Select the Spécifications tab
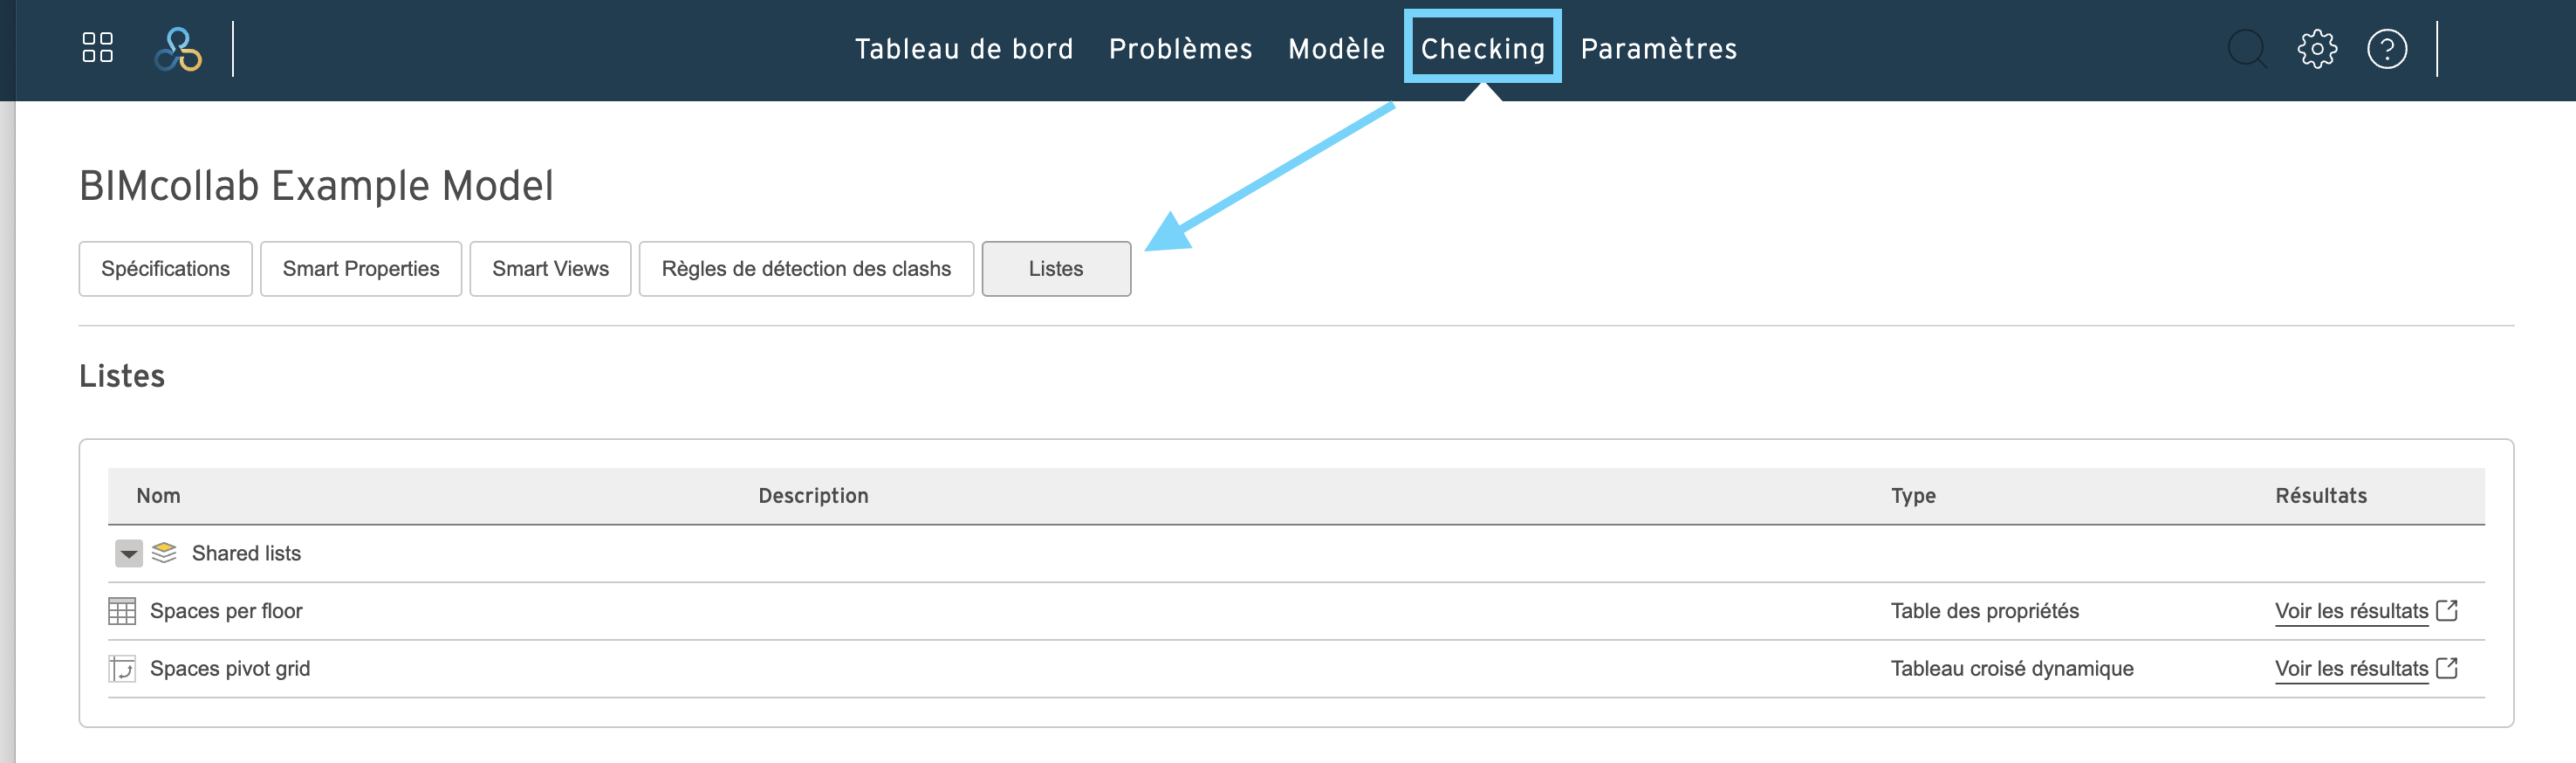This screenshot has height=763, width=2576. tap(166, 269)
